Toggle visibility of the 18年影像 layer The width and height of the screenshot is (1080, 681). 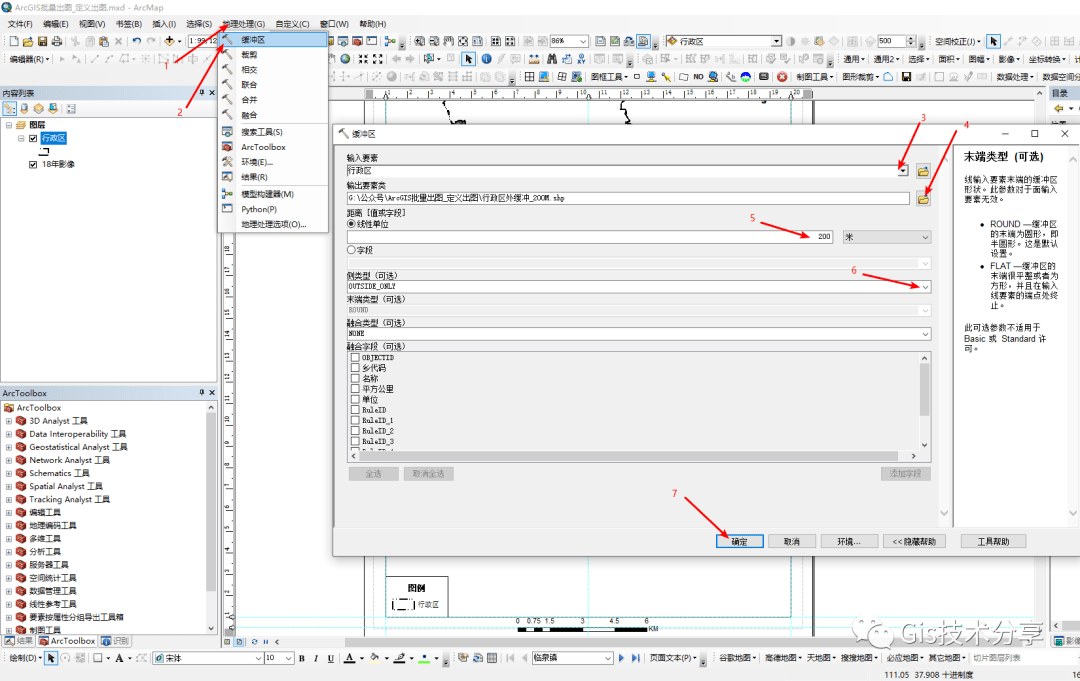click(x=33, y=165)
